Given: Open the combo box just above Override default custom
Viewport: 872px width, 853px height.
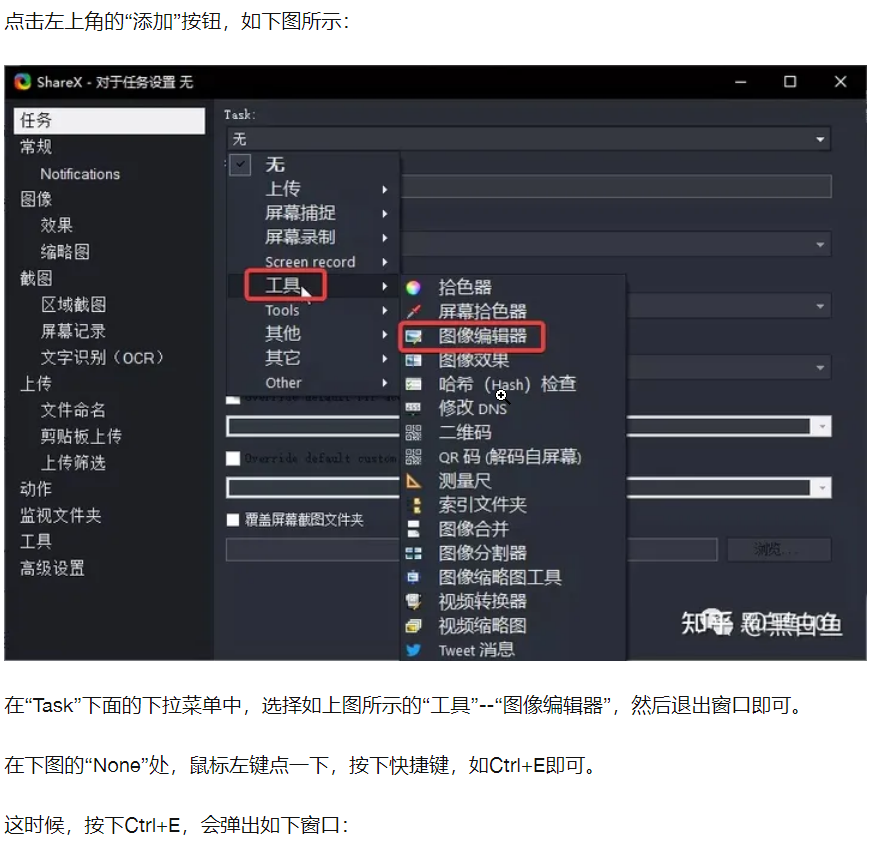Looking at the screenshot, I should [528, 427].
